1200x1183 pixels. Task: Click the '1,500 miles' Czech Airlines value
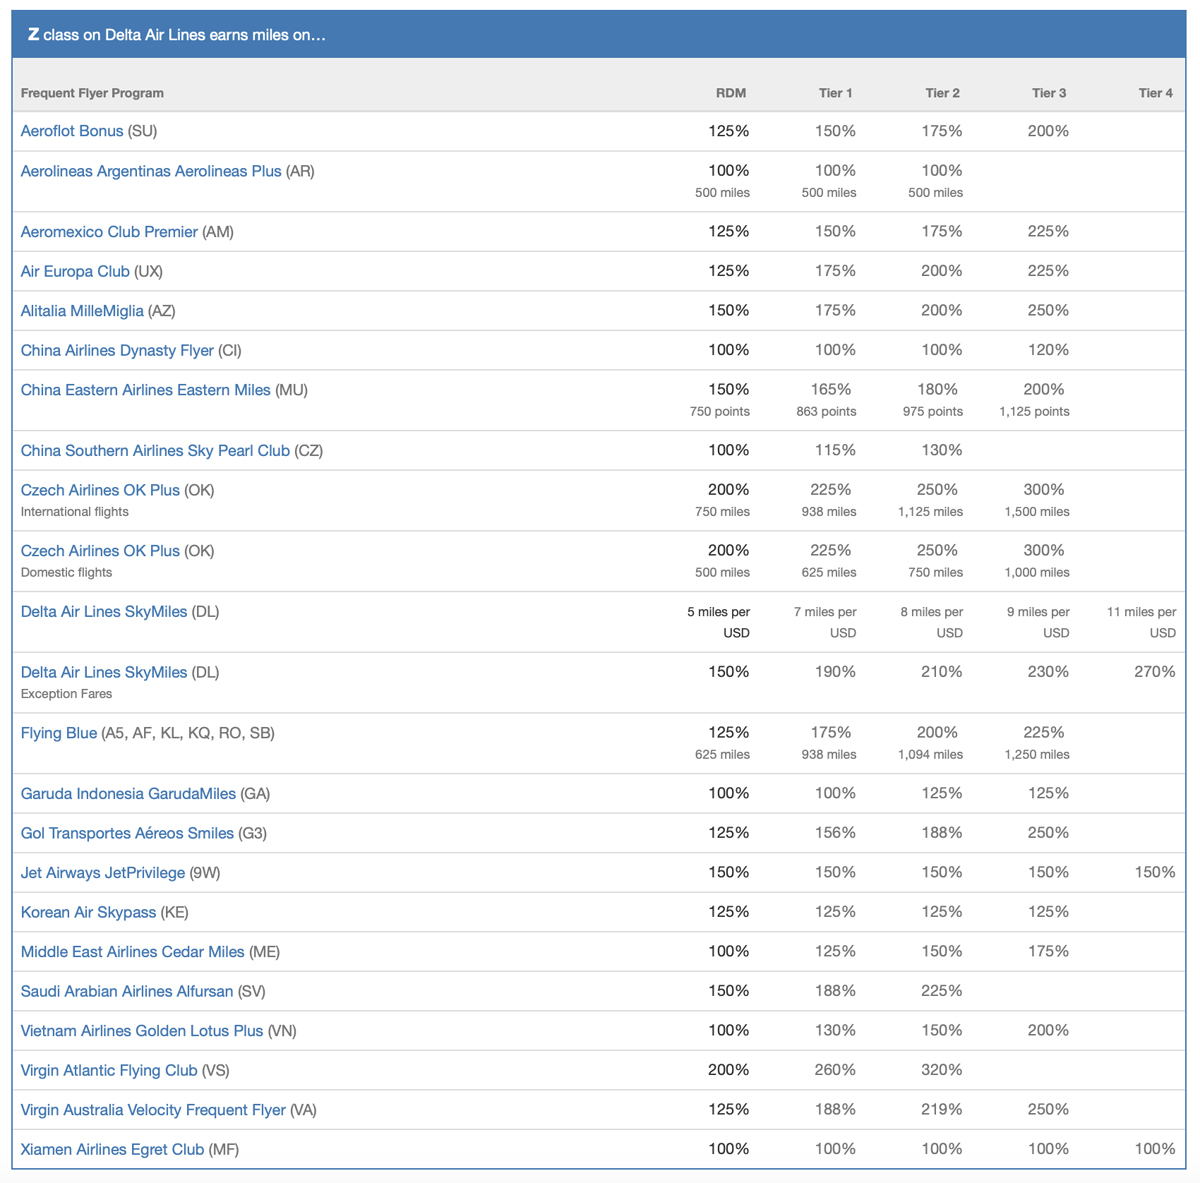pyautogui.click(x=1037, y=512)
